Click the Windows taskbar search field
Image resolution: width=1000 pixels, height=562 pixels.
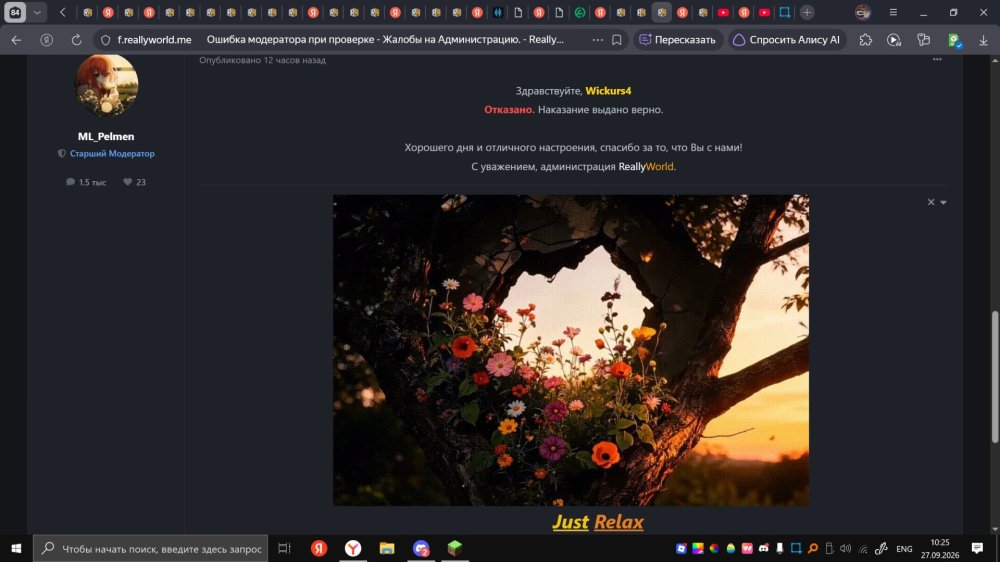coord(151,549)
